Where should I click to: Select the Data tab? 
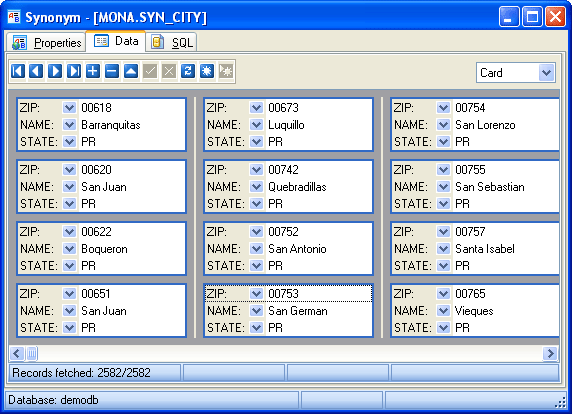pos(116,41)
